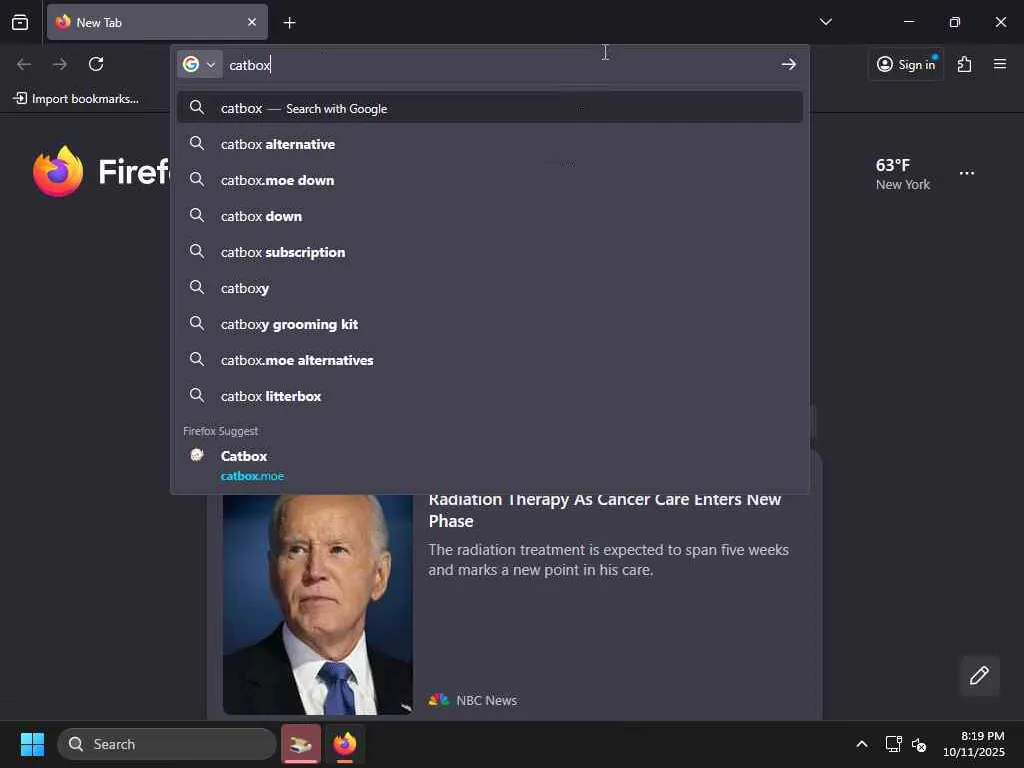Image resolution: width=1024 pixels, height=768 pixels.
Task: Open the Google search engine selector dropdown
Action: (200, 64)
